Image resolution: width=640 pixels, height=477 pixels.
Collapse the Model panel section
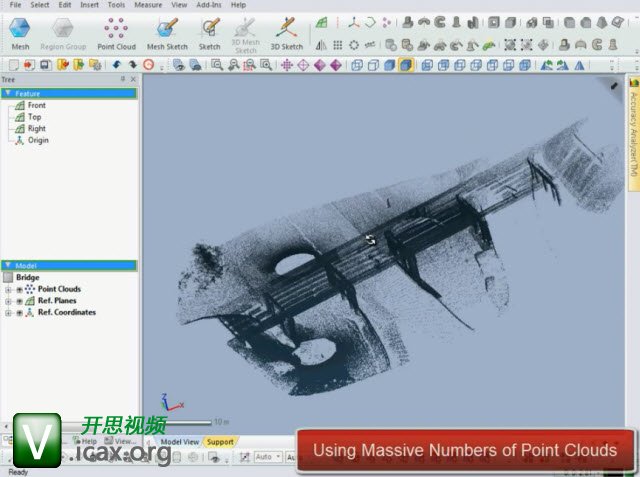(x=8, y=265)
